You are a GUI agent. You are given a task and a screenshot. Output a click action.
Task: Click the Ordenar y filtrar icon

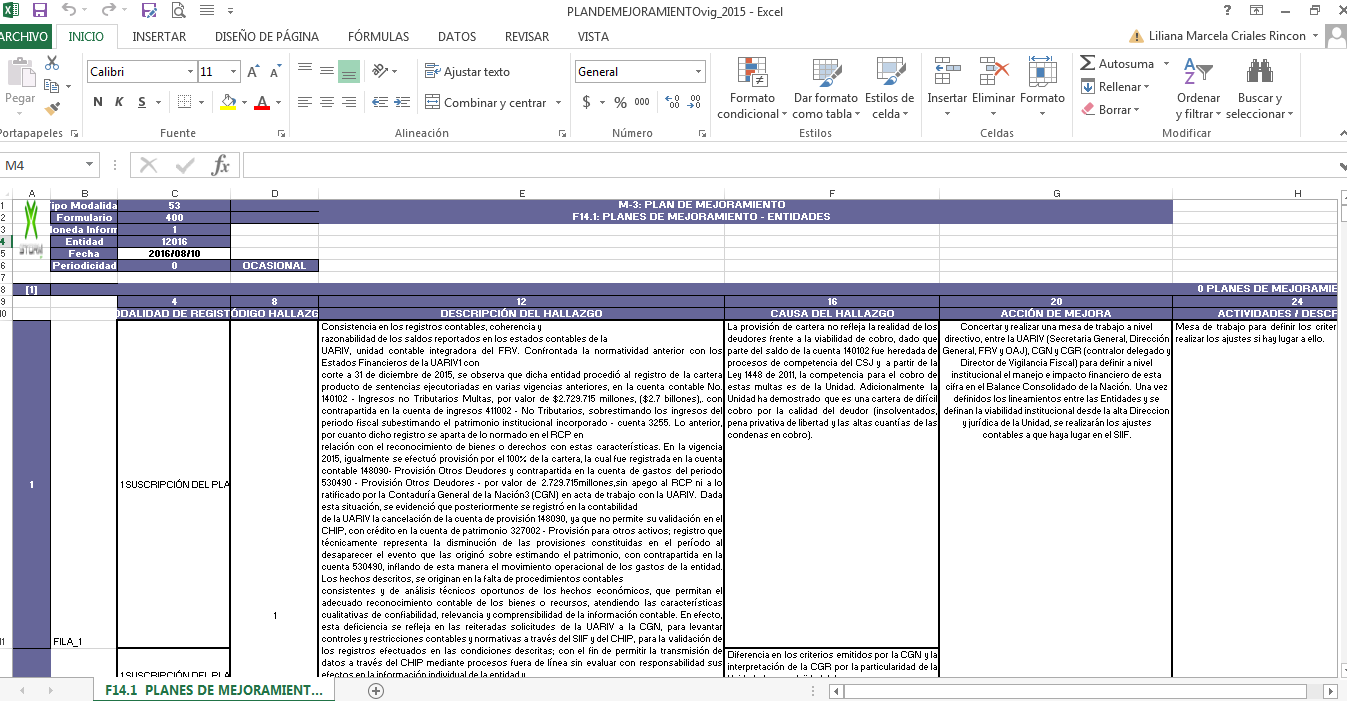coord(1198,72)
